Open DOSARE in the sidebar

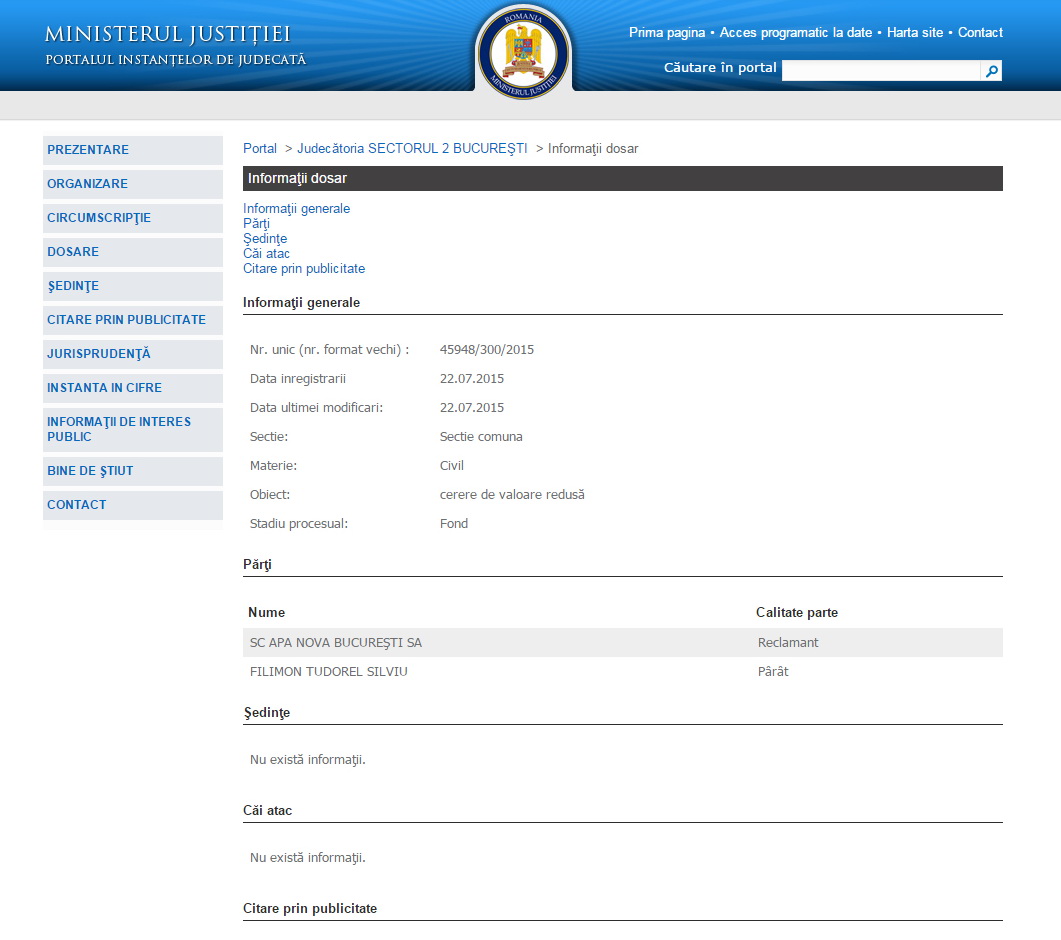pyautogui.click(x=73, y=252)
